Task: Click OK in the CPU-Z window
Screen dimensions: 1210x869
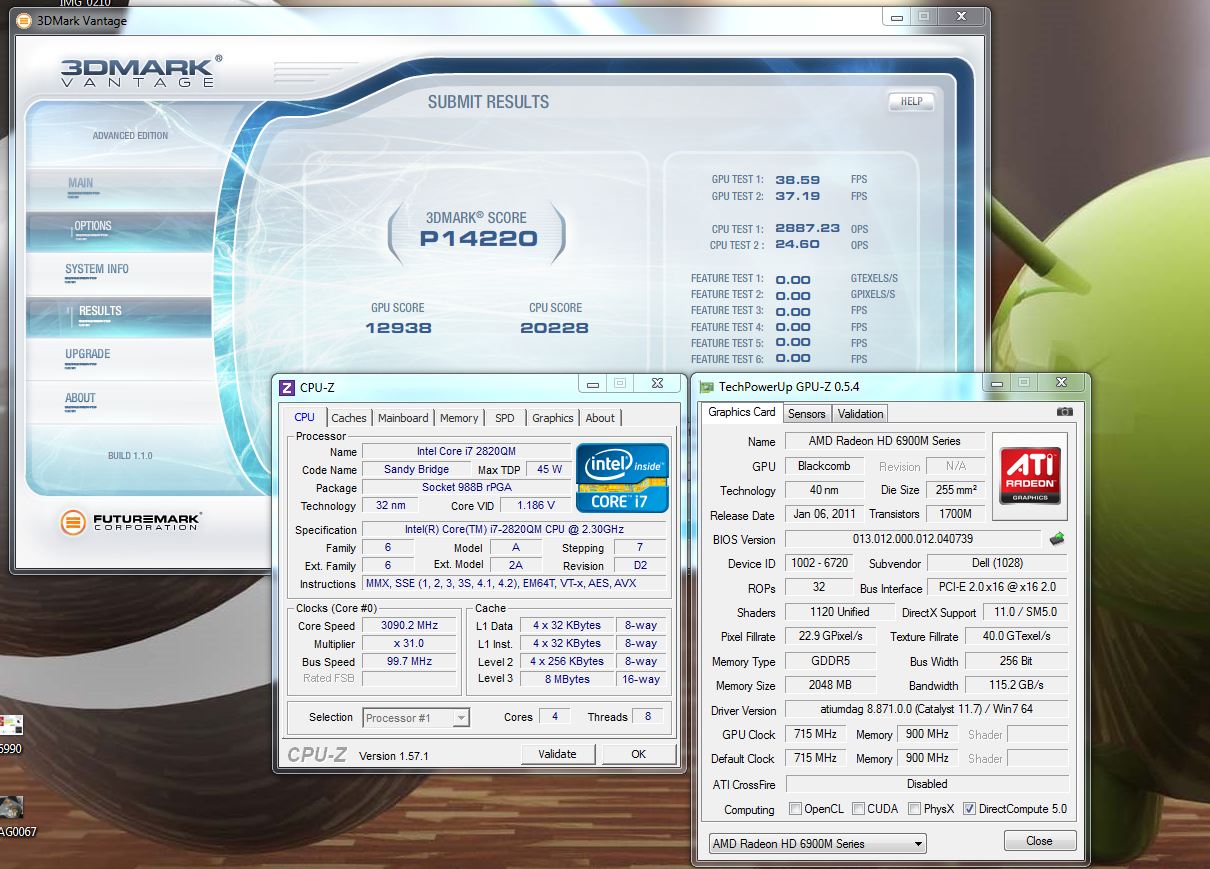Action: pyautogui.click(x=638, y=754)
